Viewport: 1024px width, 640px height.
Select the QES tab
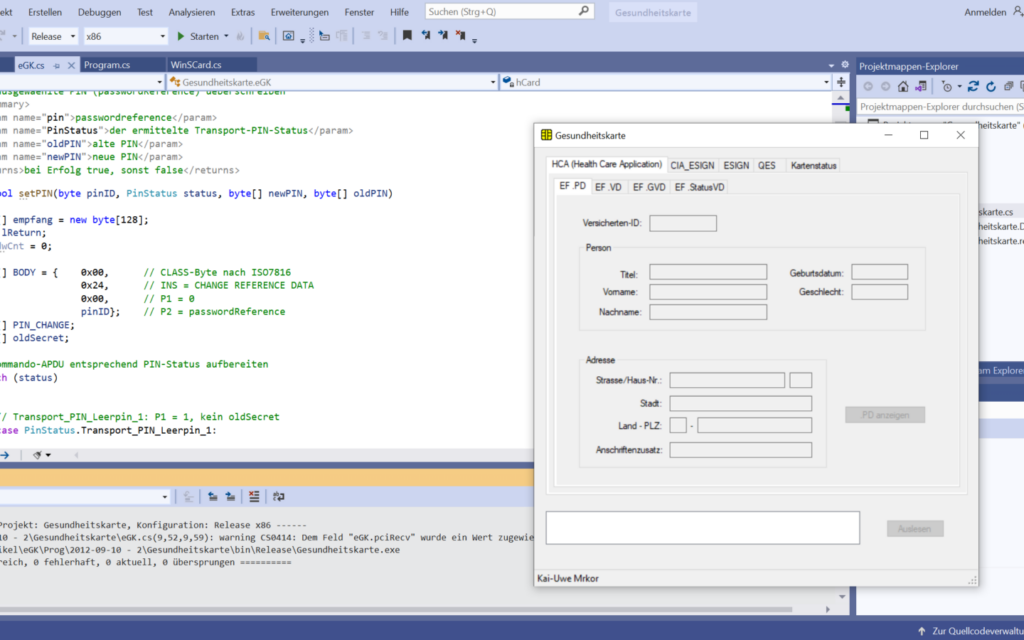tap(767, 165)
